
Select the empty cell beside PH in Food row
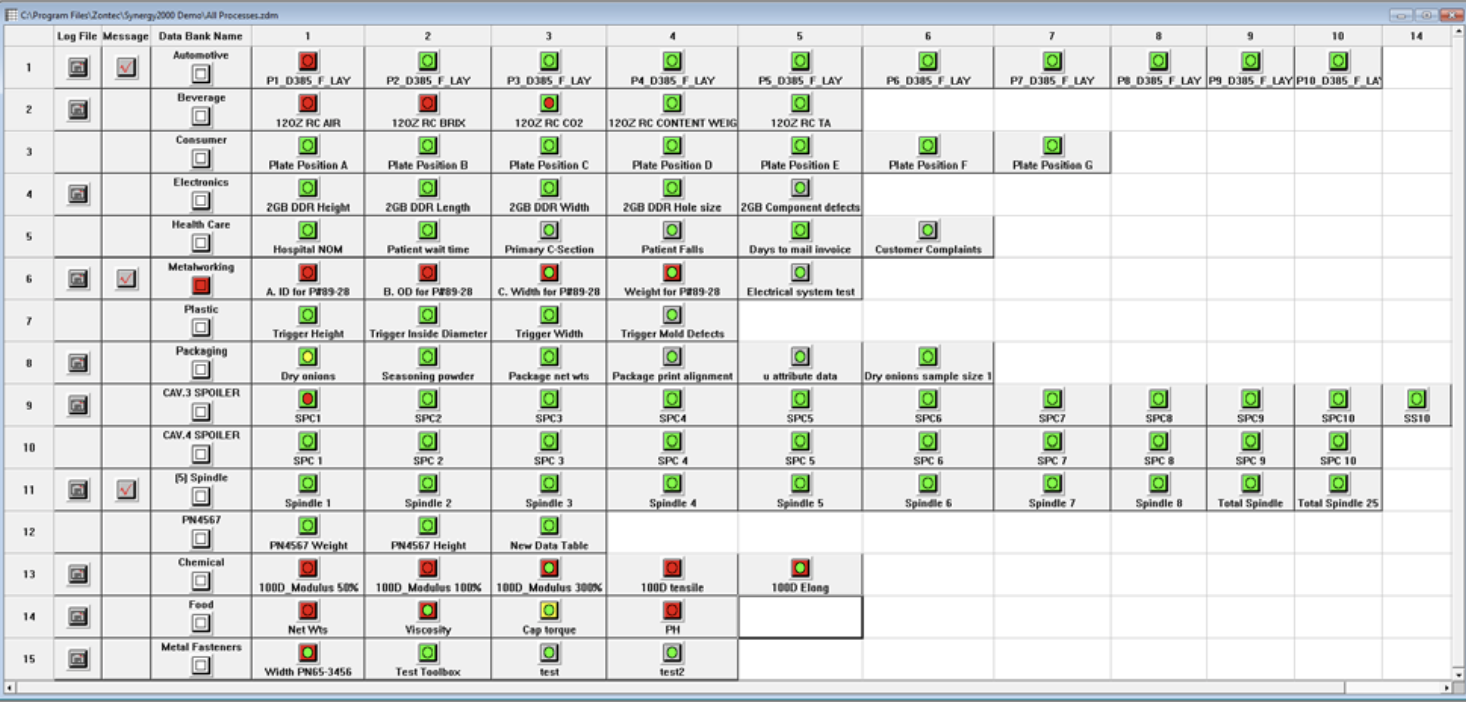point(800,617)
